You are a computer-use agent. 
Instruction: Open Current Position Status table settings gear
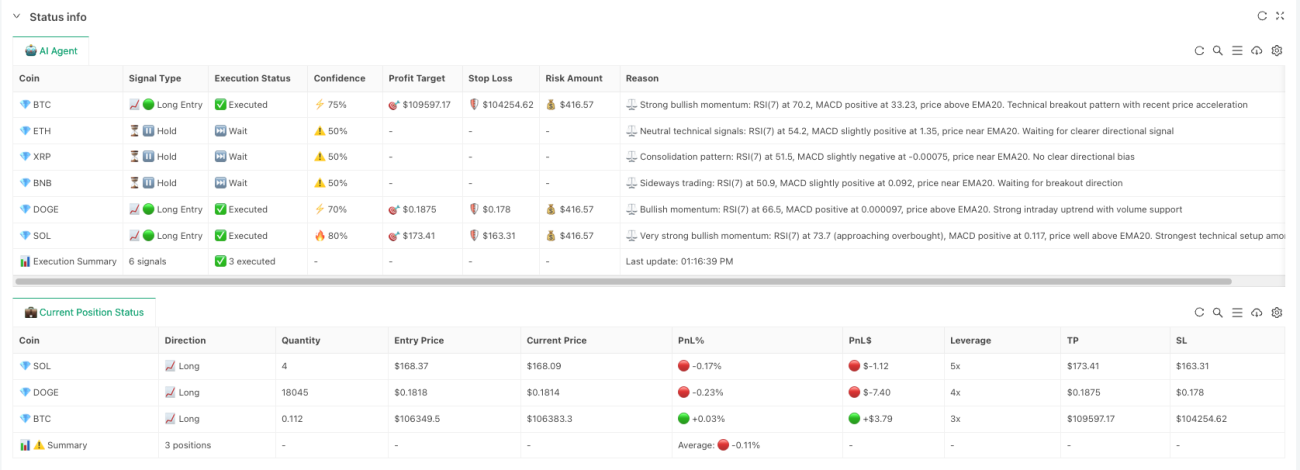pyautogui.click(x=1277, y=313)
